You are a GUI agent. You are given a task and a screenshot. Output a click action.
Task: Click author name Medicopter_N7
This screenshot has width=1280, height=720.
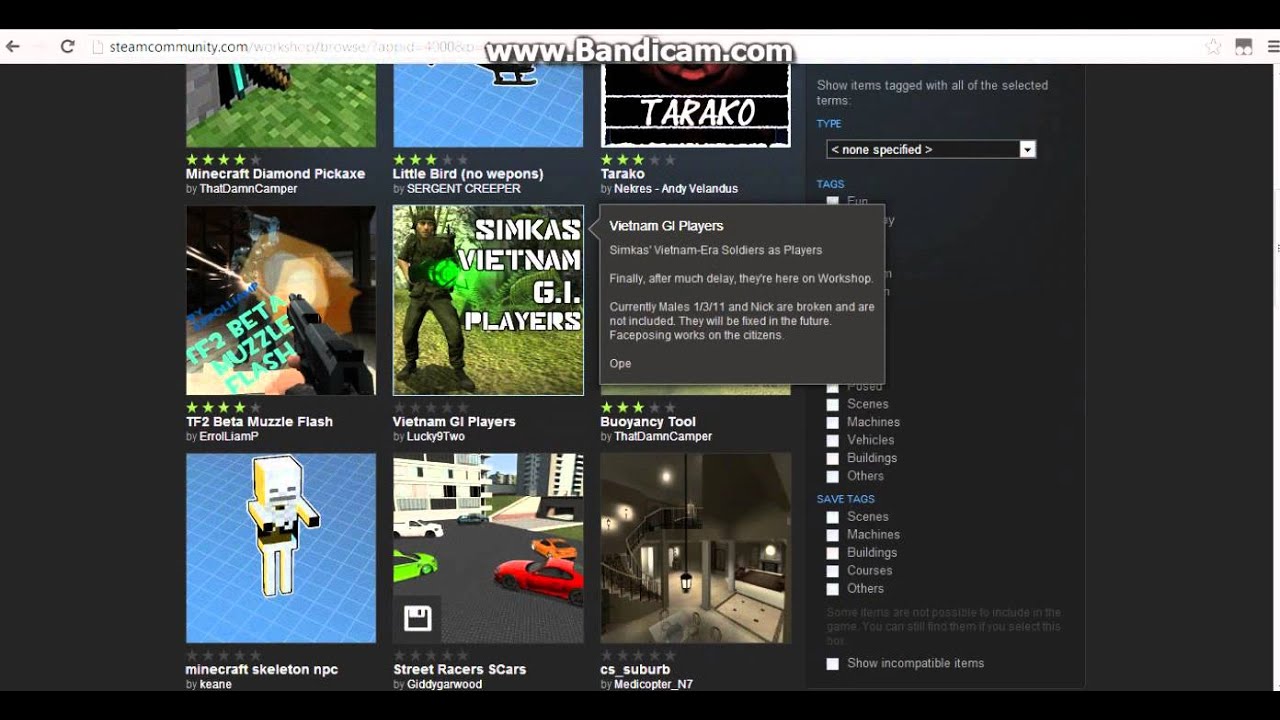(652, 685)
